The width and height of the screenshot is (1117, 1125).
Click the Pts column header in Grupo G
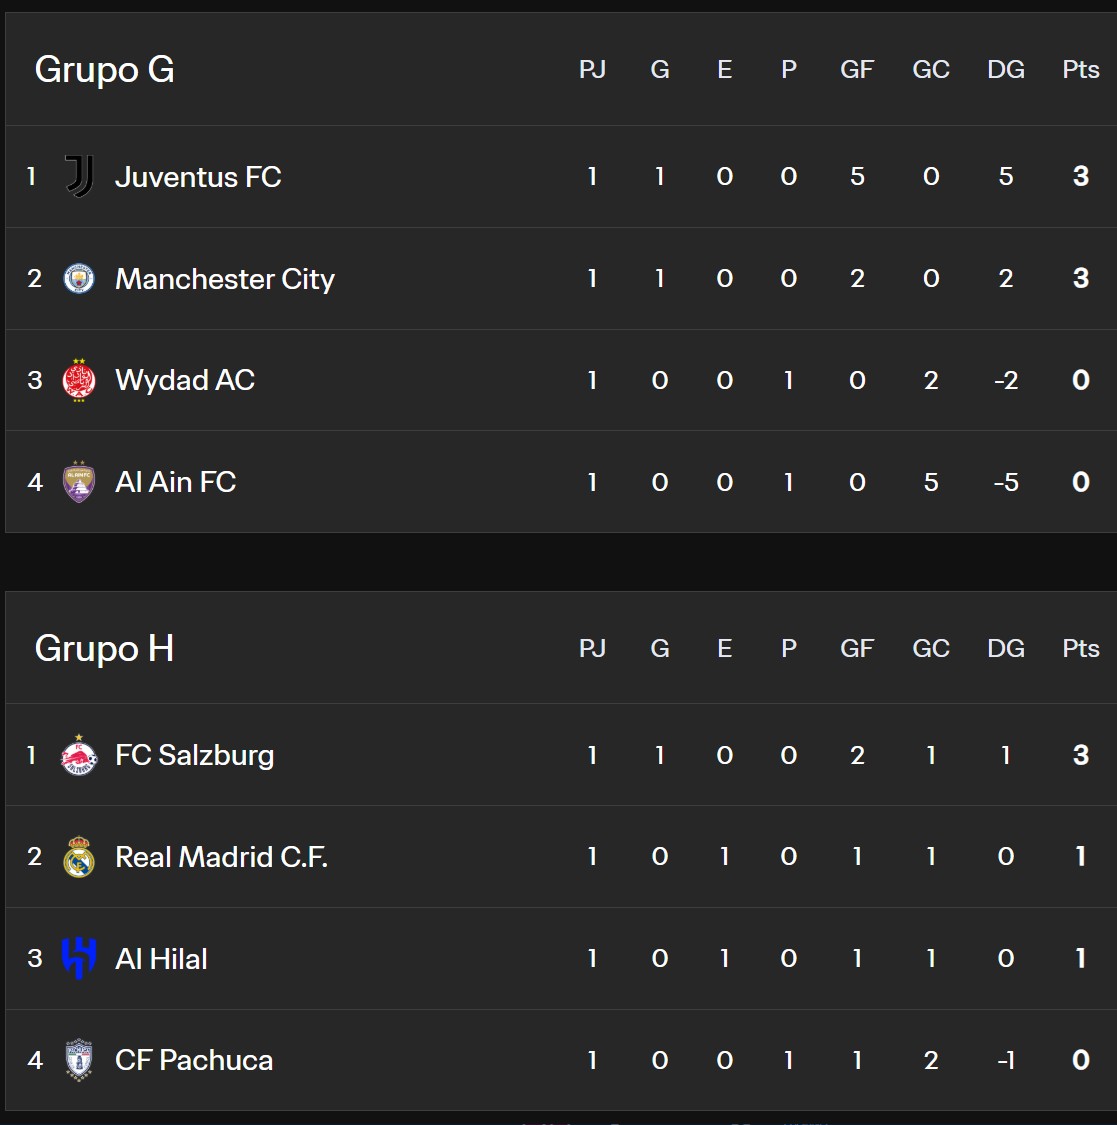[1080, 70]
